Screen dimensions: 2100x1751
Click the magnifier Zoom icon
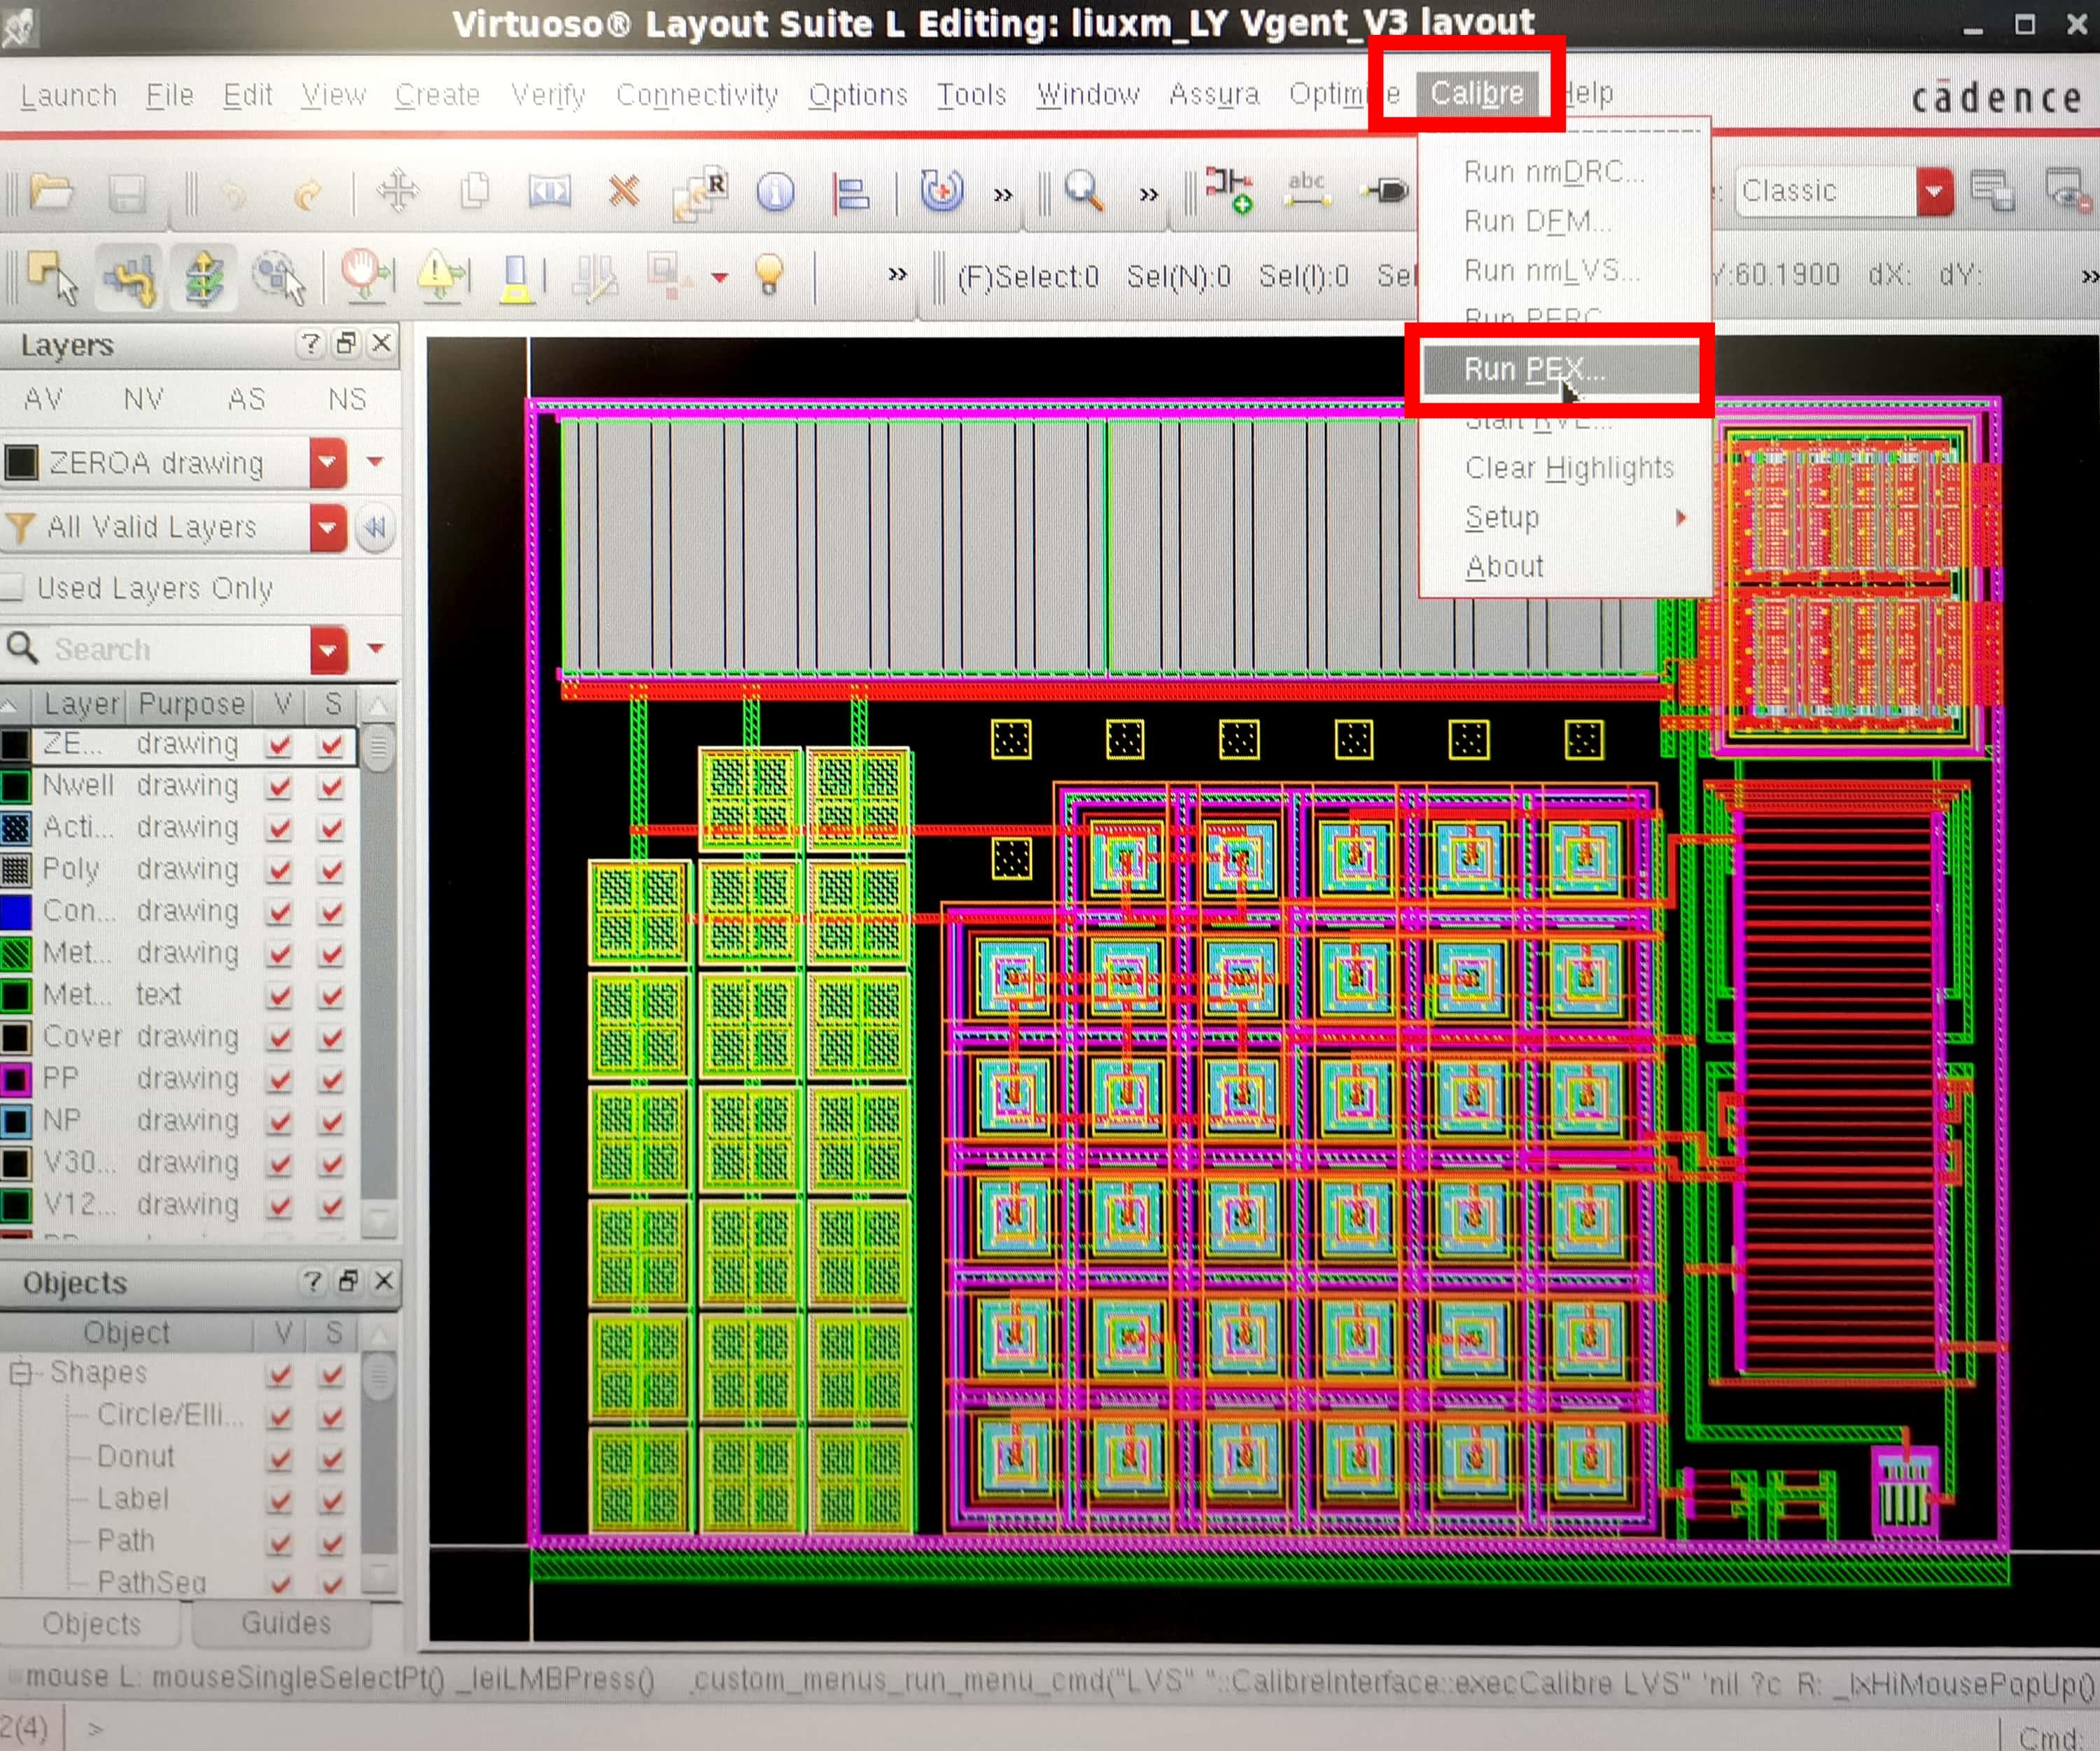point(1083,190)
